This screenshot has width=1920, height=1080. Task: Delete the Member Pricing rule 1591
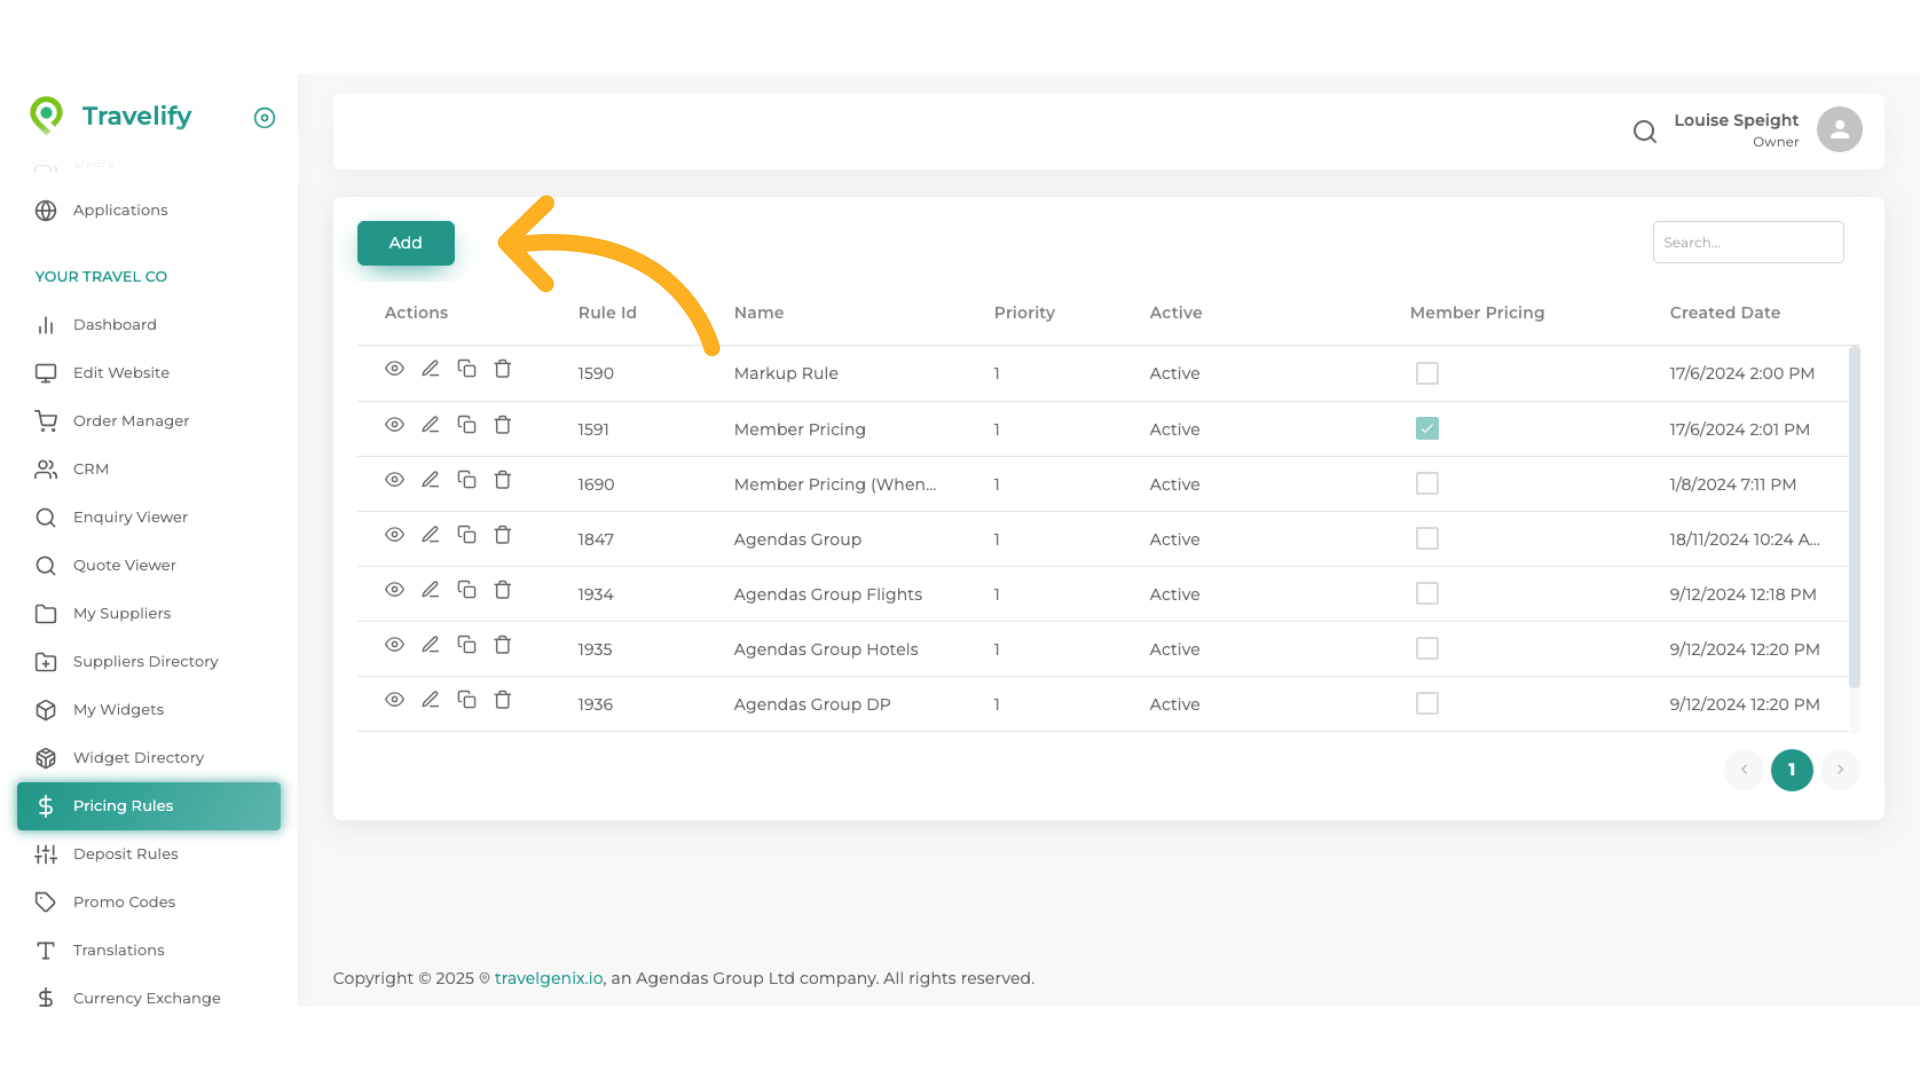[503, 425]
